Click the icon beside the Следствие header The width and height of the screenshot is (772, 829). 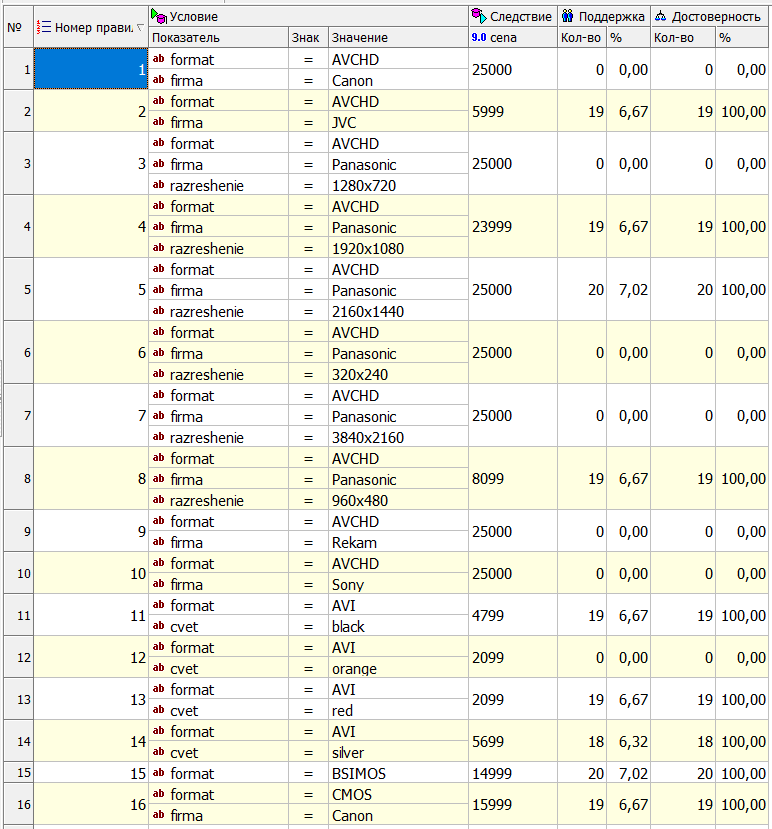[x=479, y=17]
